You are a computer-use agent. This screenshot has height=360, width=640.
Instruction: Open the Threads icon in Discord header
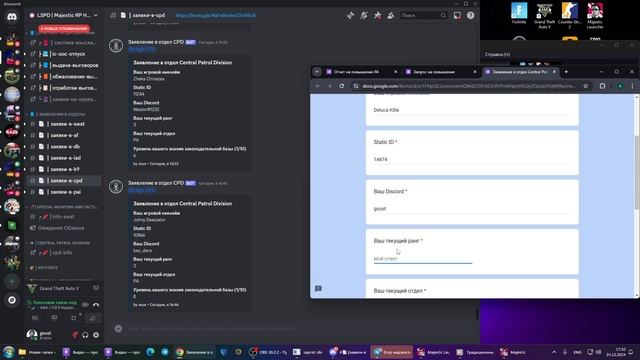(x=351, y=16)
